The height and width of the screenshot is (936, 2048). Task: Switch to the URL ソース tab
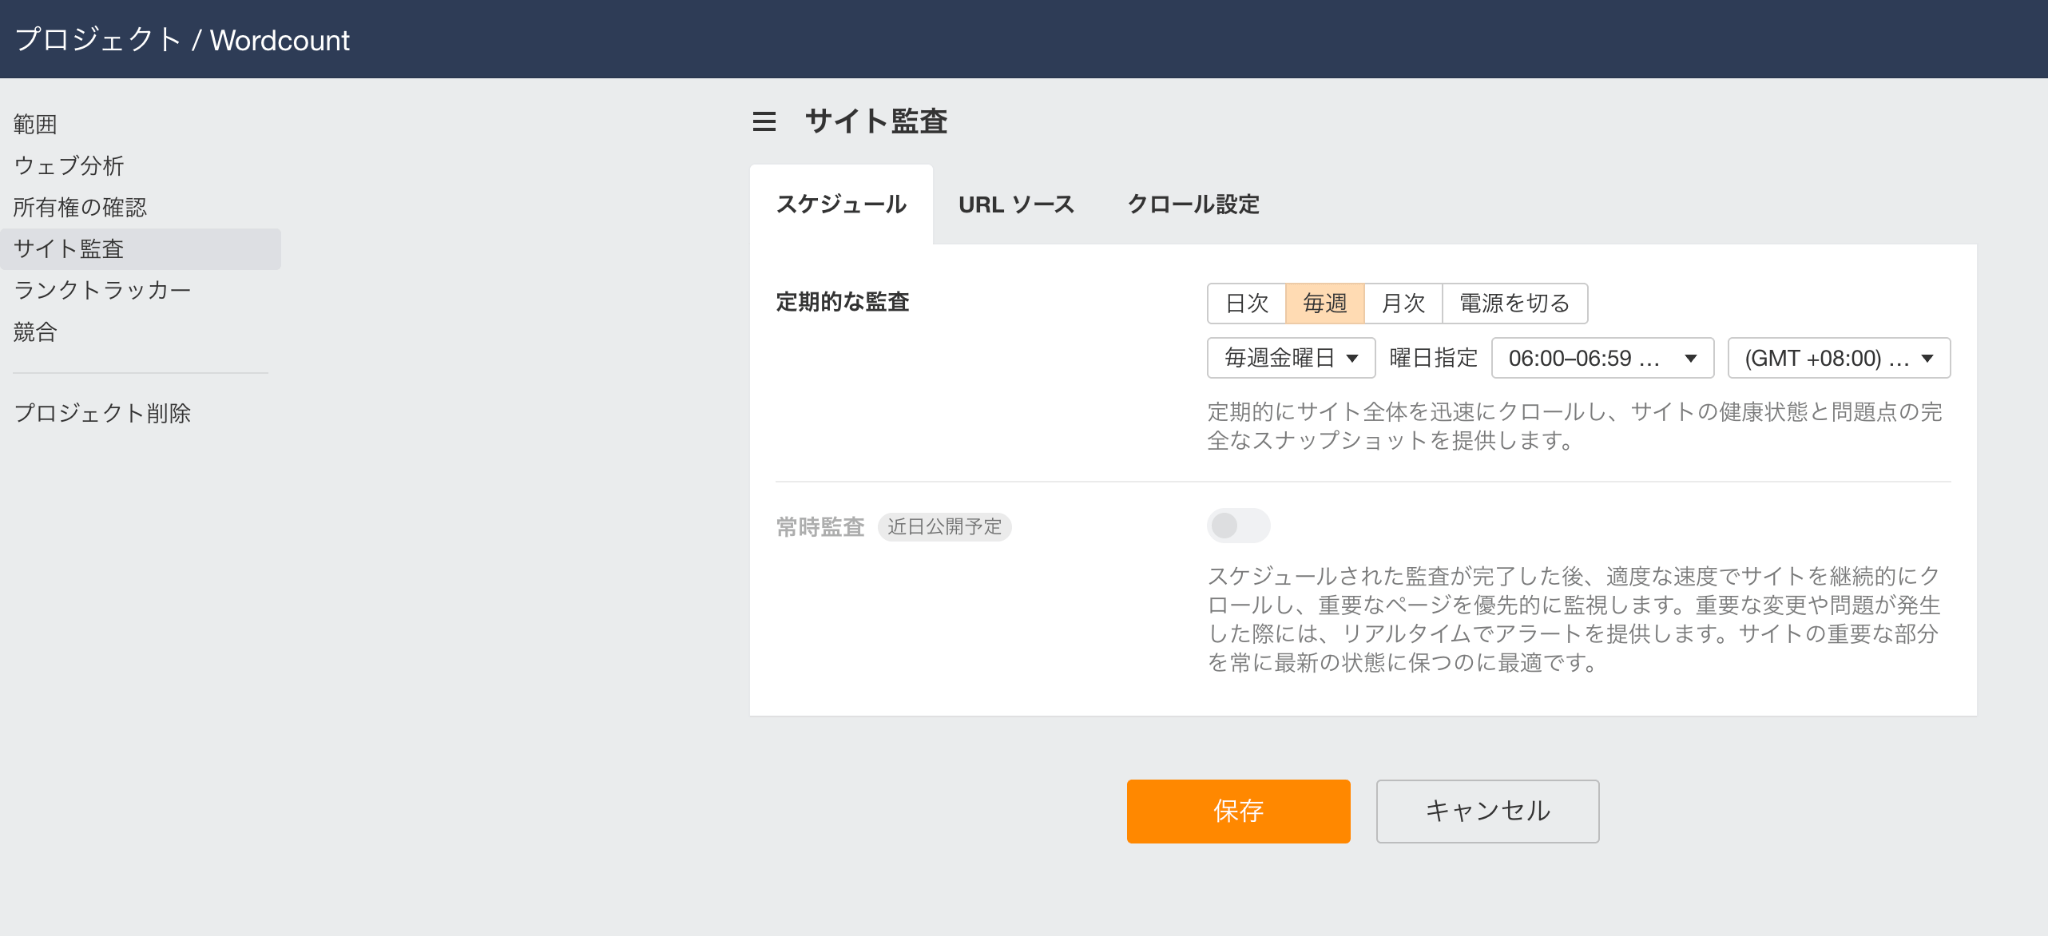1016,204
